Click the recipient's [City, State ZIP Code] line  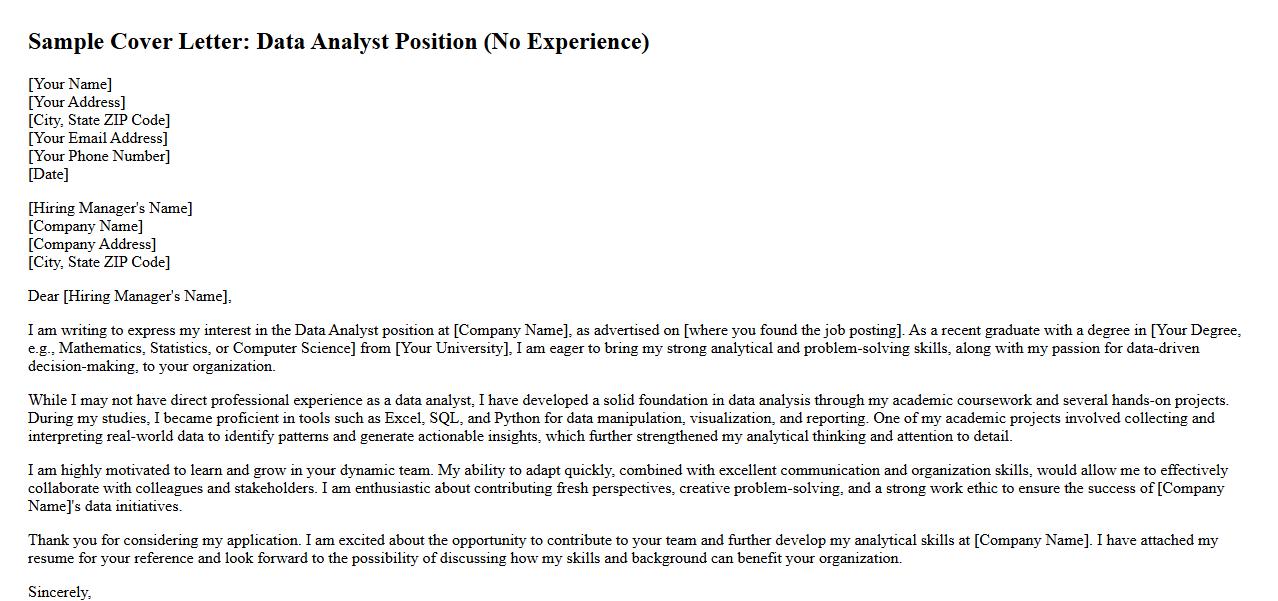click(x=99, y=262)
